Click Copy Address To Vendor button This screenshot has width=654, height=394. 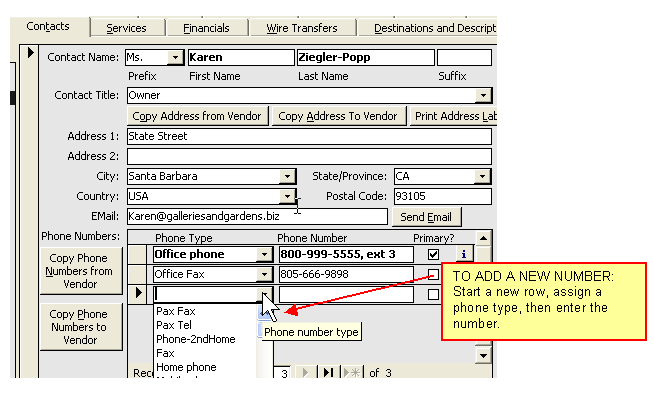point(338,116)
